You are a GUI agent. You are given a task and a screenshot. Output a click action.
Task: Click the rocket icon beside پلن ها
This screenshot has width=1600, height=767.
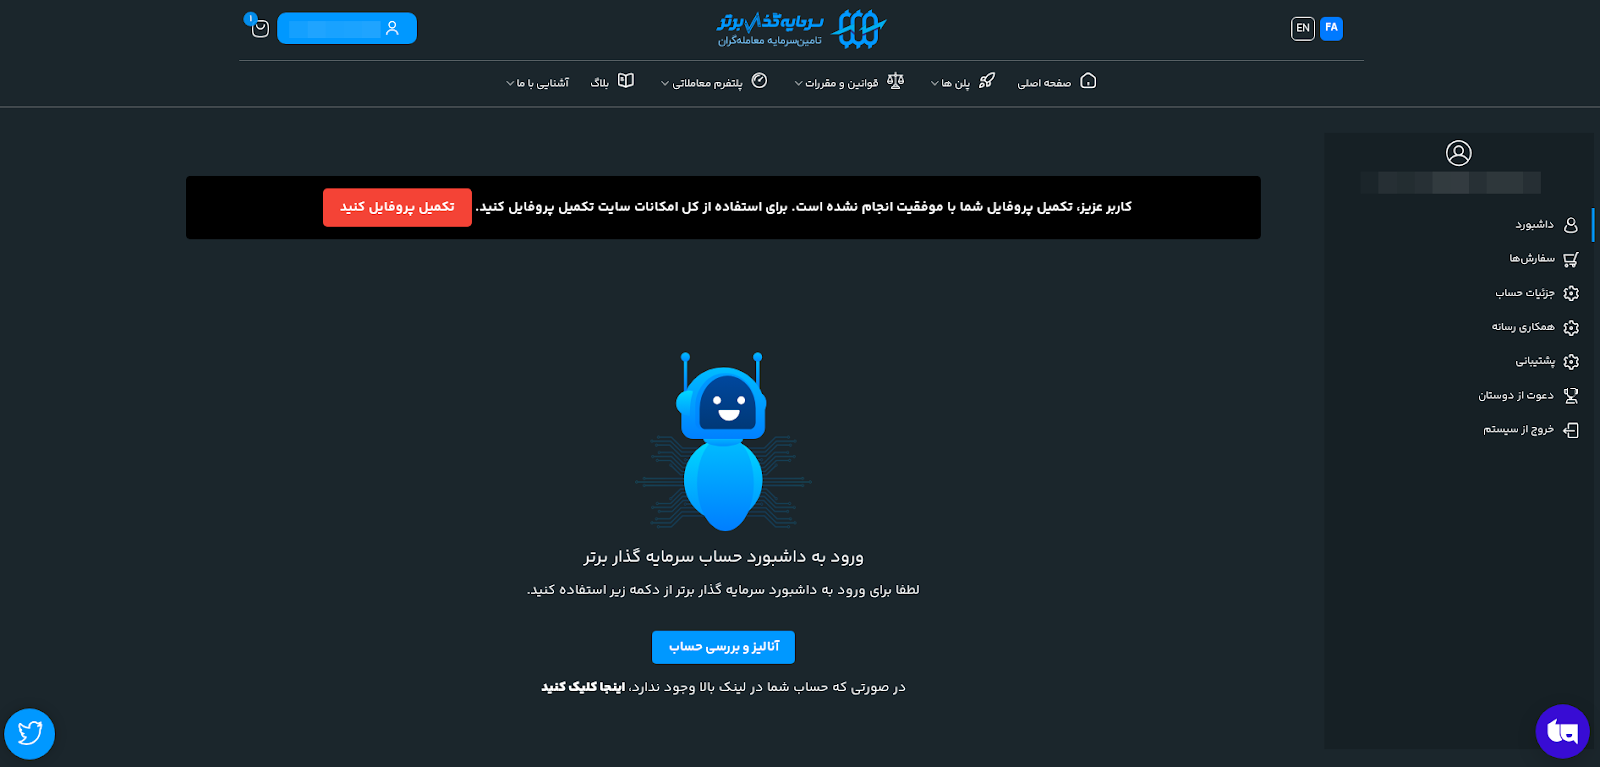point(987,81)
